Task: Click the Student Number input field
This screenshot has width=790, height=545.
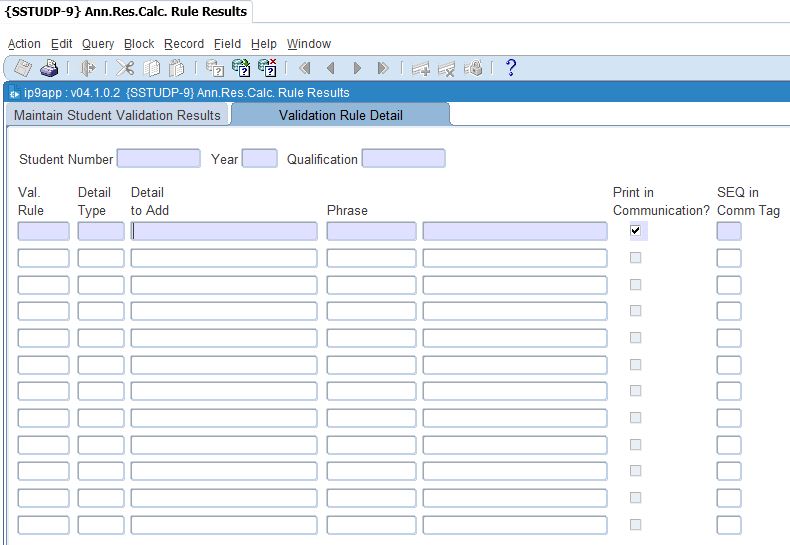Action: coord(158,159)
